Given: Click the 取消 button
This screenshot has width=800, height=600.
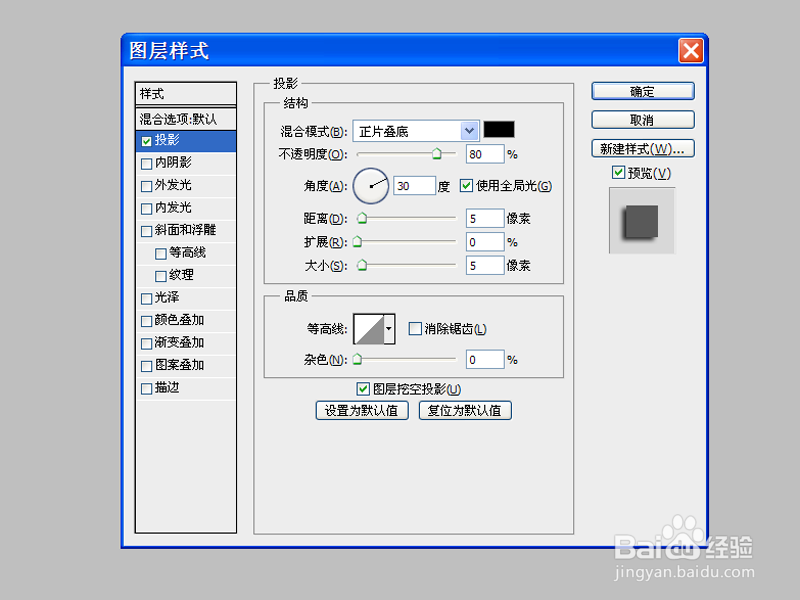Looking at the screenshot, I should 642,120.
